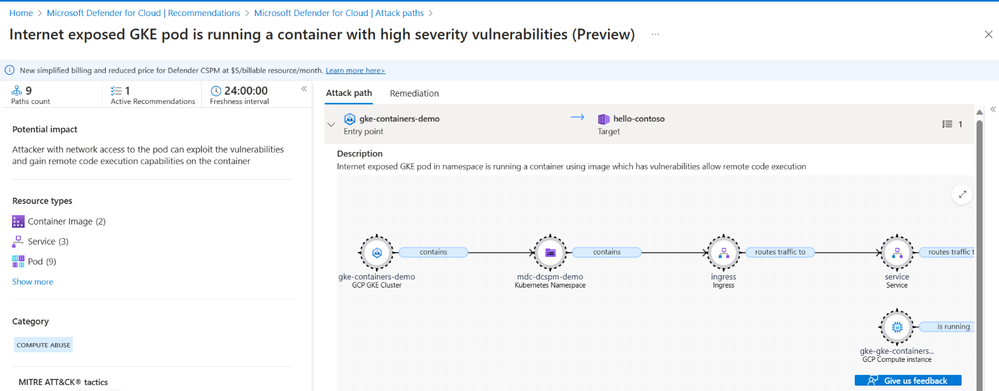Click the routes traffic to label after ingress
999x391 pixels.
(780, 252)
